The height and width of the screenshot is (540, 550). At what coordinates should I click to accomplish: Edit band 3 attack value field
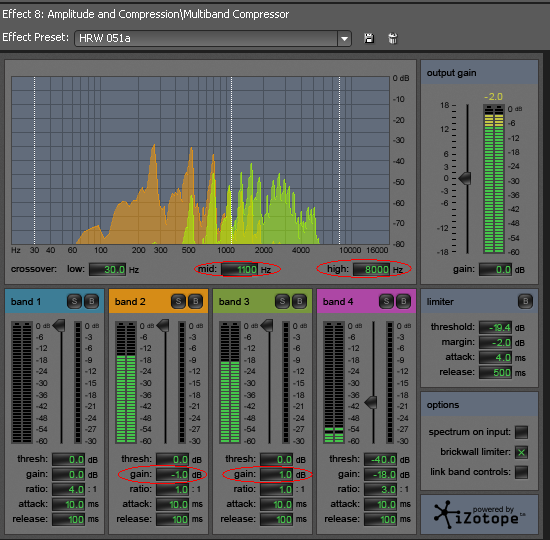tap(276, 504)
